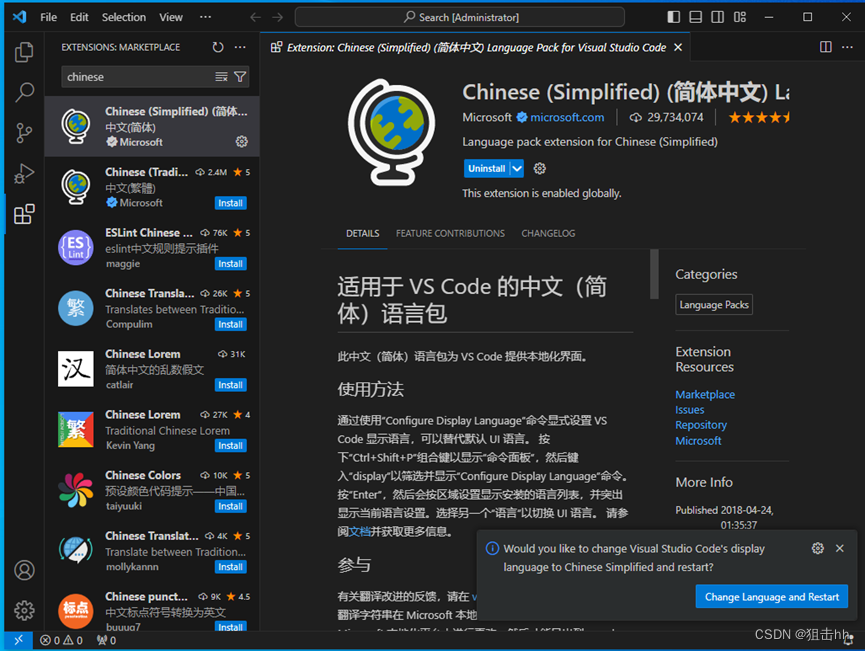
Task: Open the Search view in activity bar
Action: (24, 92)
